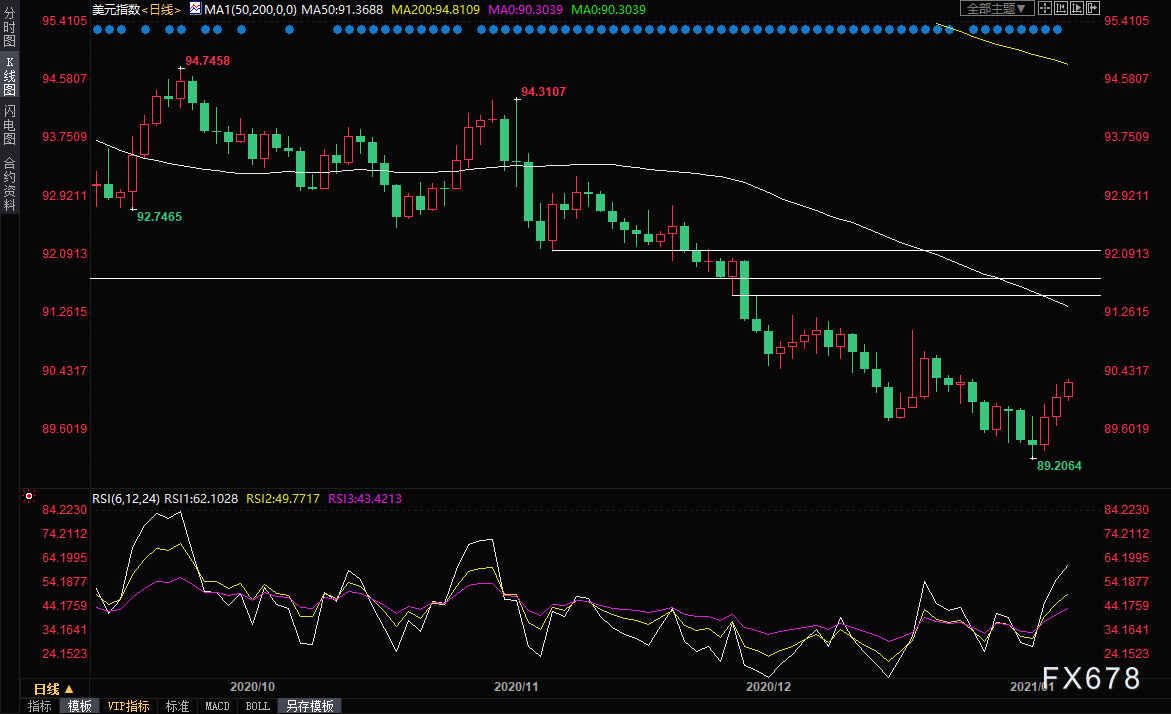The width and height of the screenshot is (1171, 714).
Task: Toggle the 模板 tab at bottom
Action: [79, 706]
